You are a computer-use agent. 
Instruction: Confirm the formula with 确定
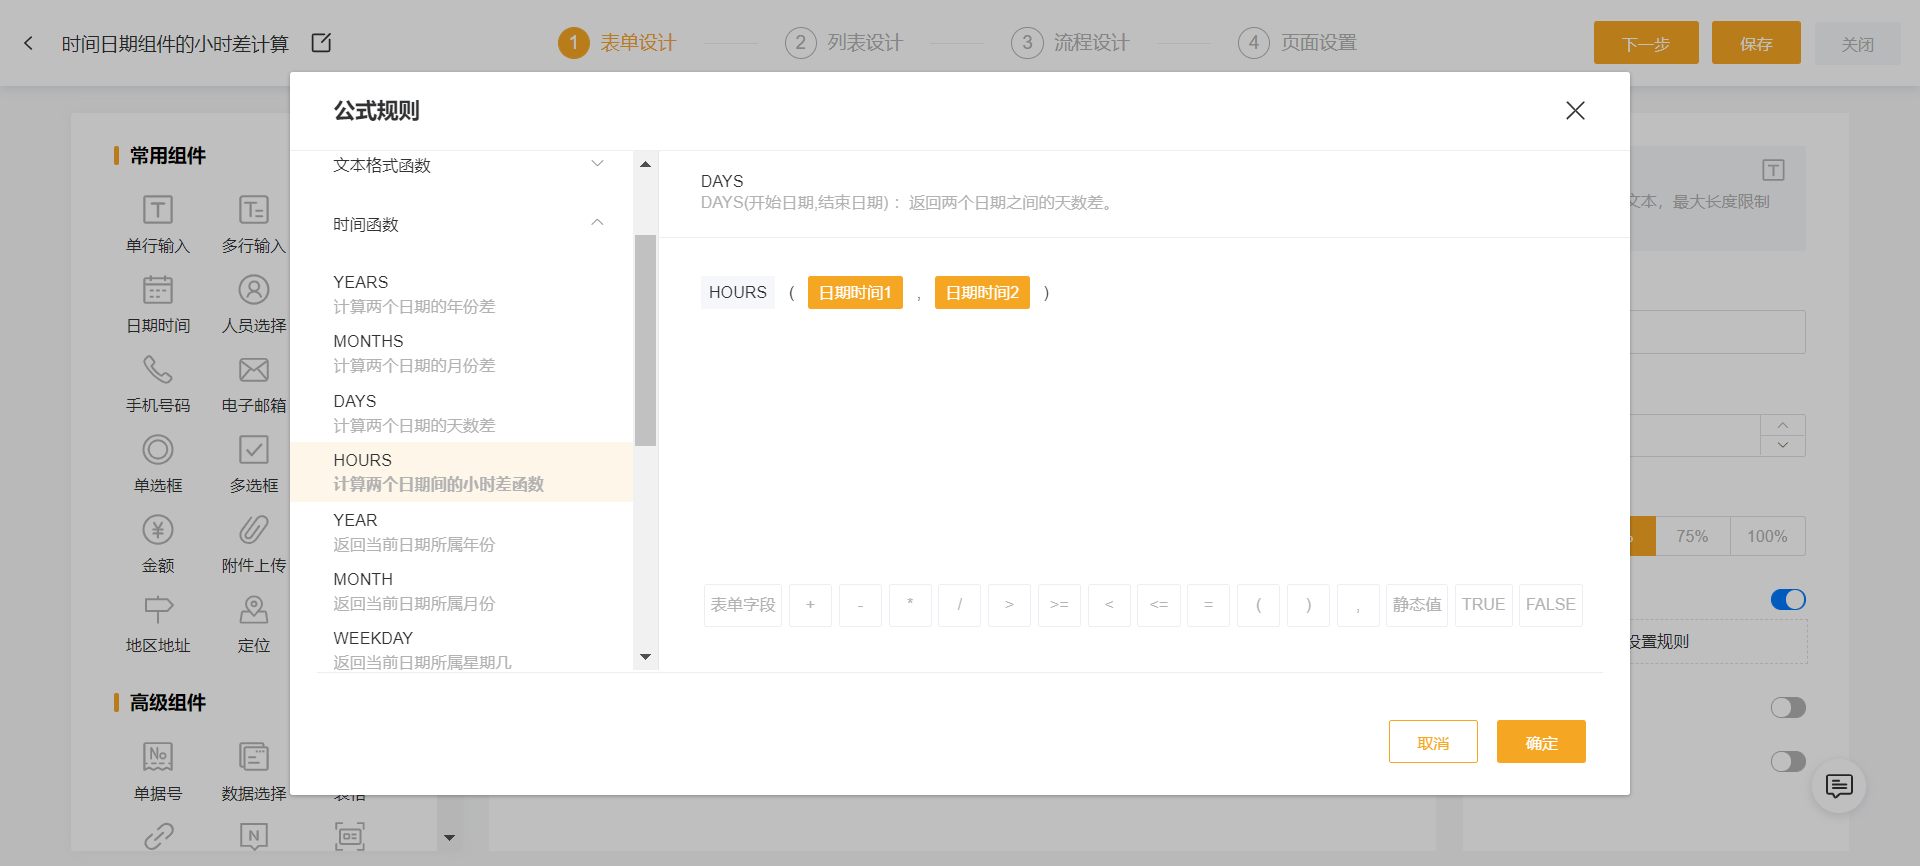(1541, 742)
